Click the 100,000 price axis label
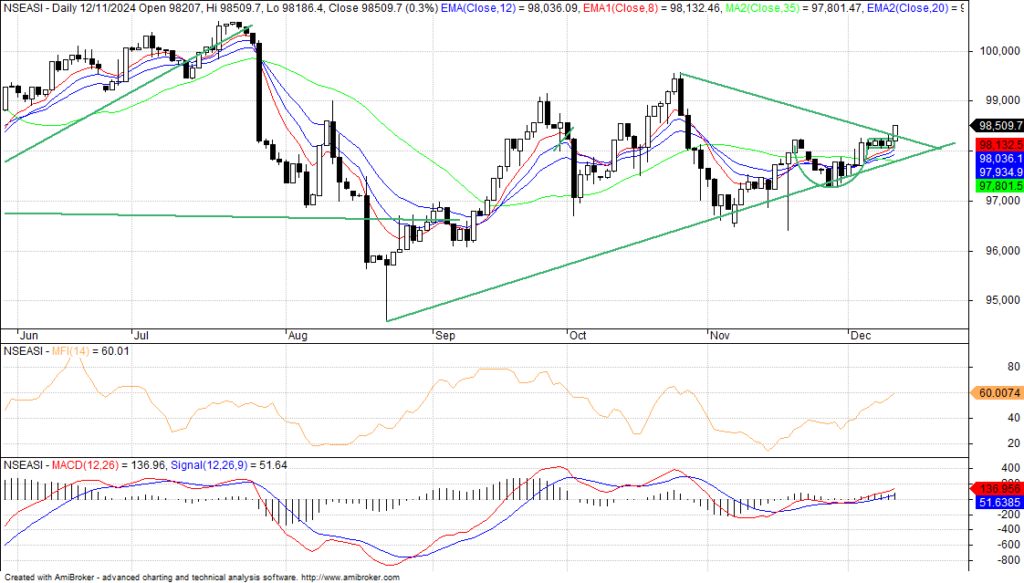The image size is (1024, 583). pyautogui.click(x=997, y=51)
